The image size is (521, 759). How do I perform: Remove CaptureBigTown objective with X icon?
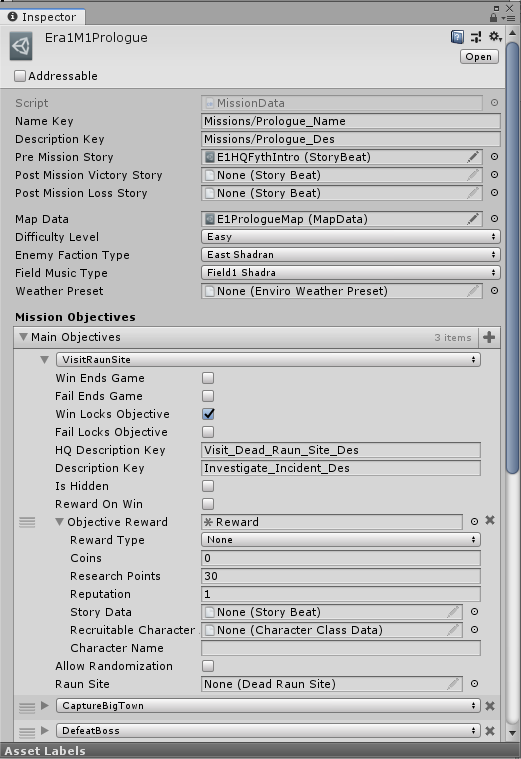tap(490, 706)
